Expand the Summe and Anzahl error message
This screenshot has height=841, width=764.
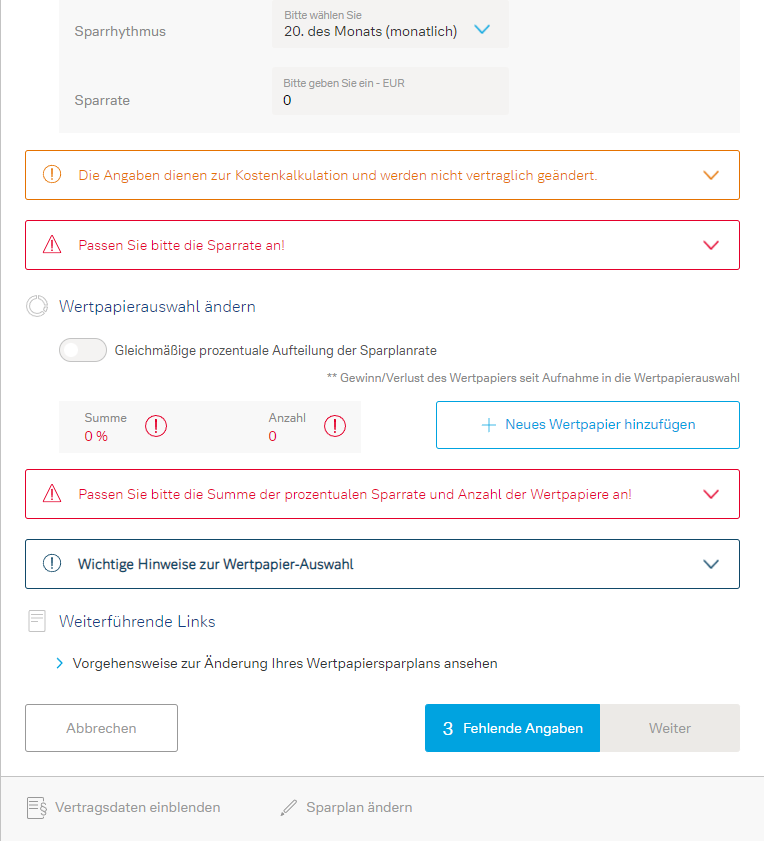tap(711, 494)
